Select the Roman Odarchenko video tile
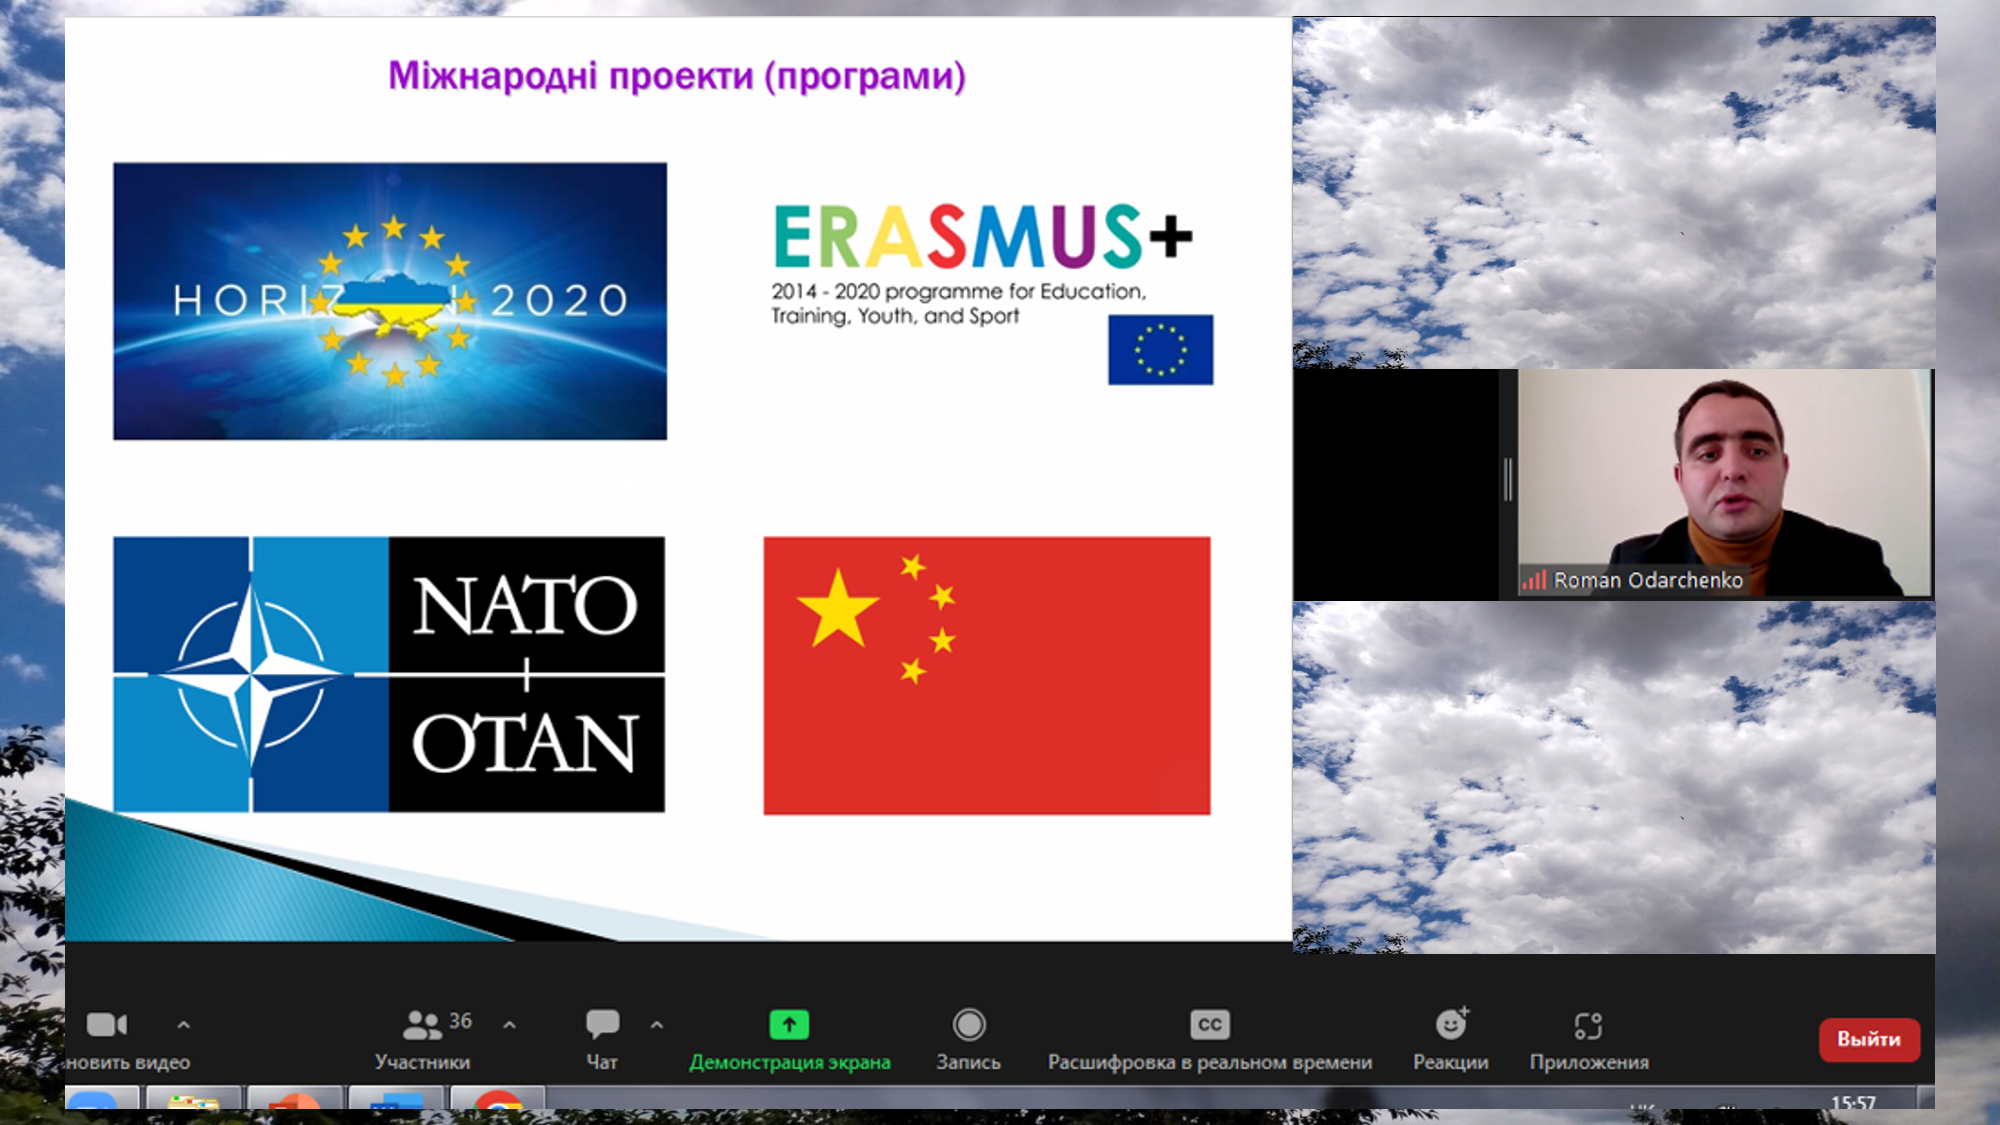The image size is (2000, 1125). 1724,484
